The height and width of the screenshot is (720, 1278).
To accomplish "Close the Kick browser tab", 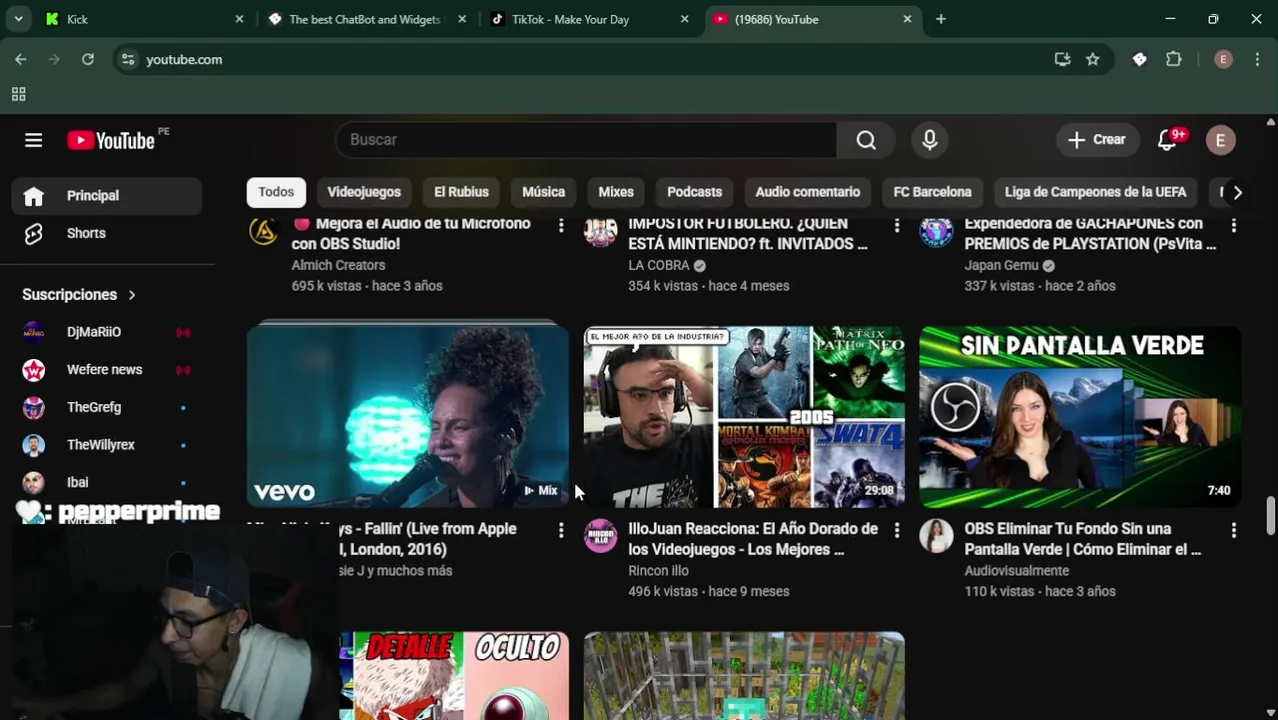I will pos(239,19).
